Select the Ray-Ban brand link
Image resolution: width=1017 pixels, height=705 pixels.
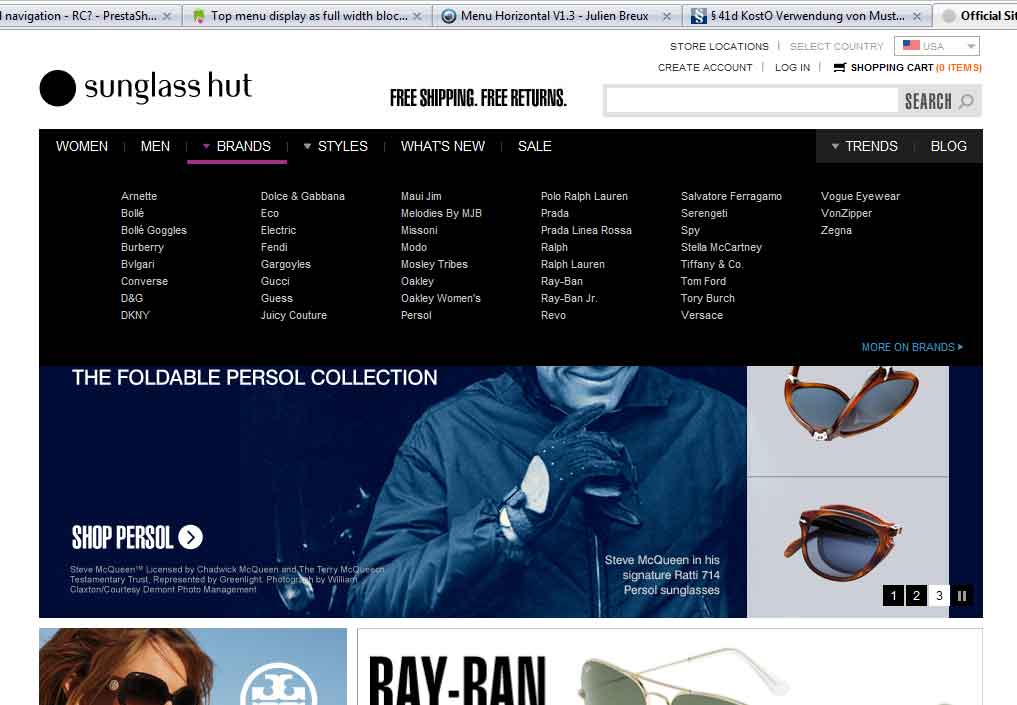(x=562, y=281)
